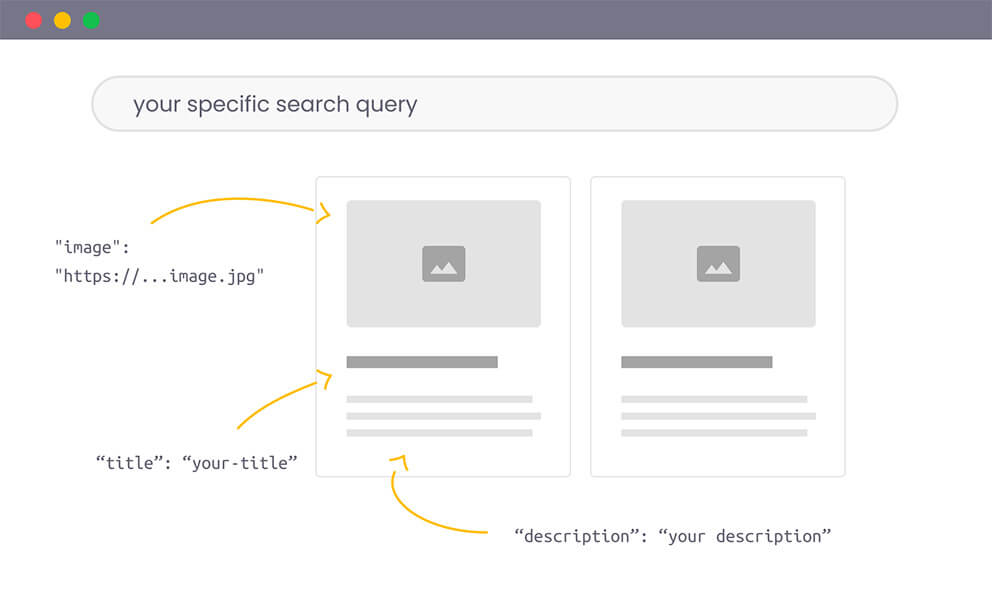This screenshot has width=992, height=596.
Task: Click the "title": "your-title" text
Action: pos(196,463)
